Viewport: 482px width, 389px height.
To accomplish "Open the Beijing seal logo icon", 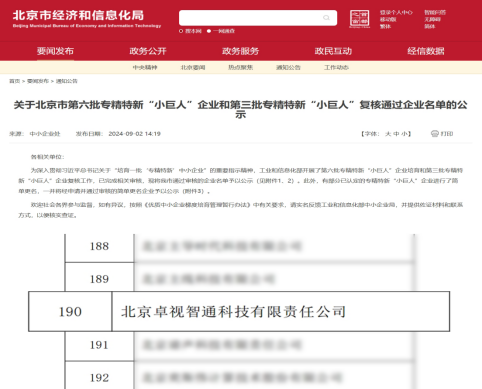I will click(359, 19).
